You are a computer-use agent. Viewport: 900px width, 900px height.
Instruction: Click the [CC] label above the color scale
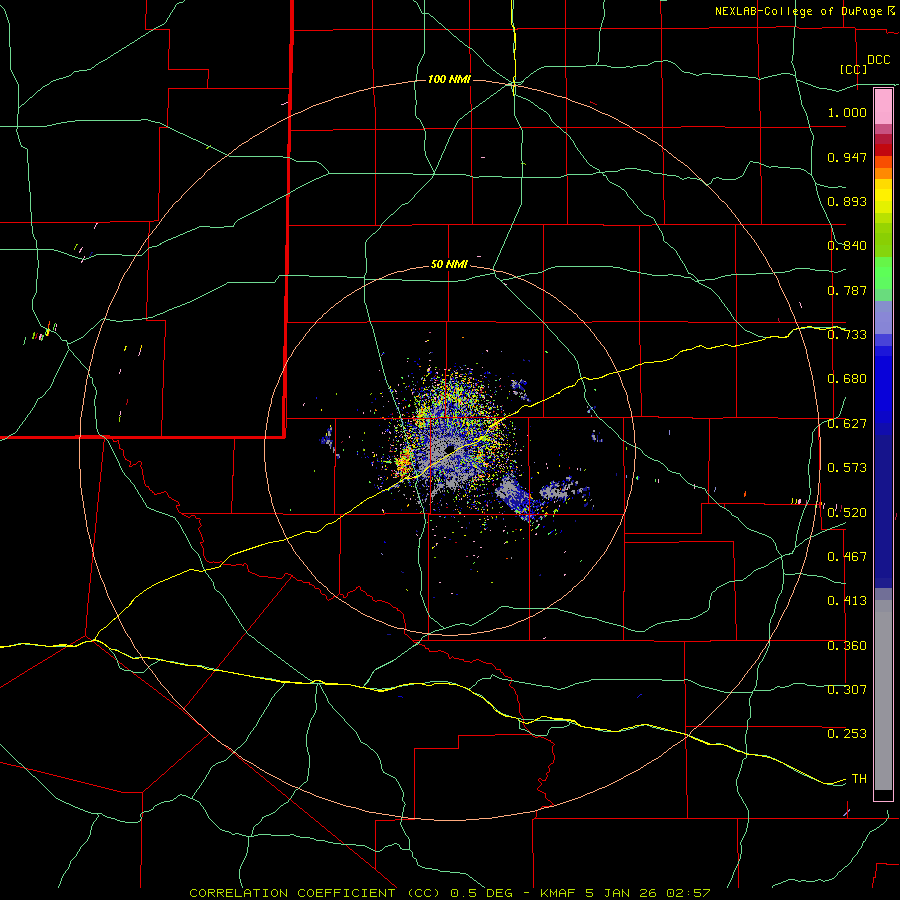pos(854,69)
